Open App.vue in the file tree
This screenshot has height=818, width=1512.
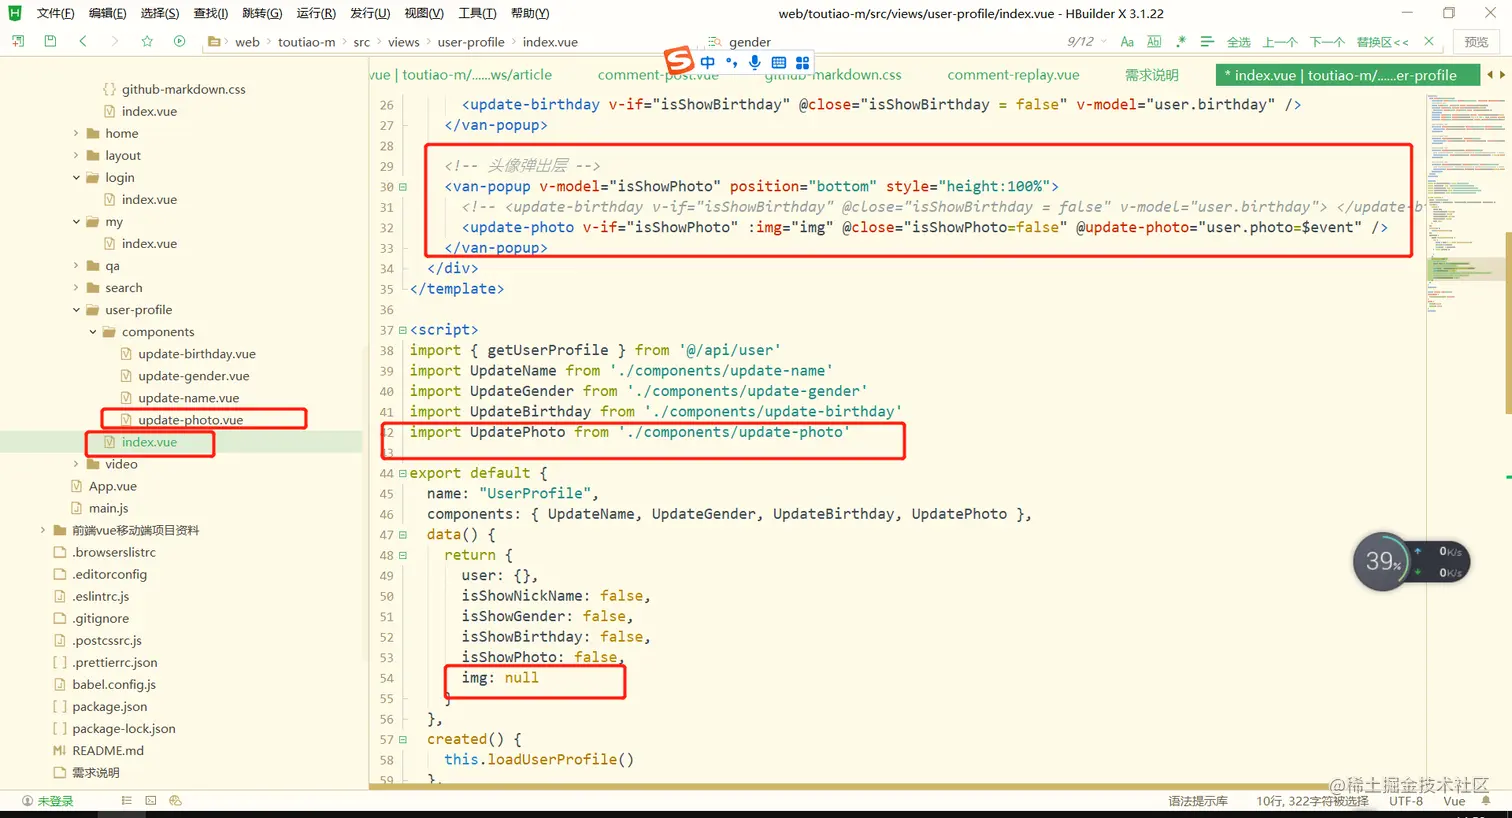tap(113, 486)
